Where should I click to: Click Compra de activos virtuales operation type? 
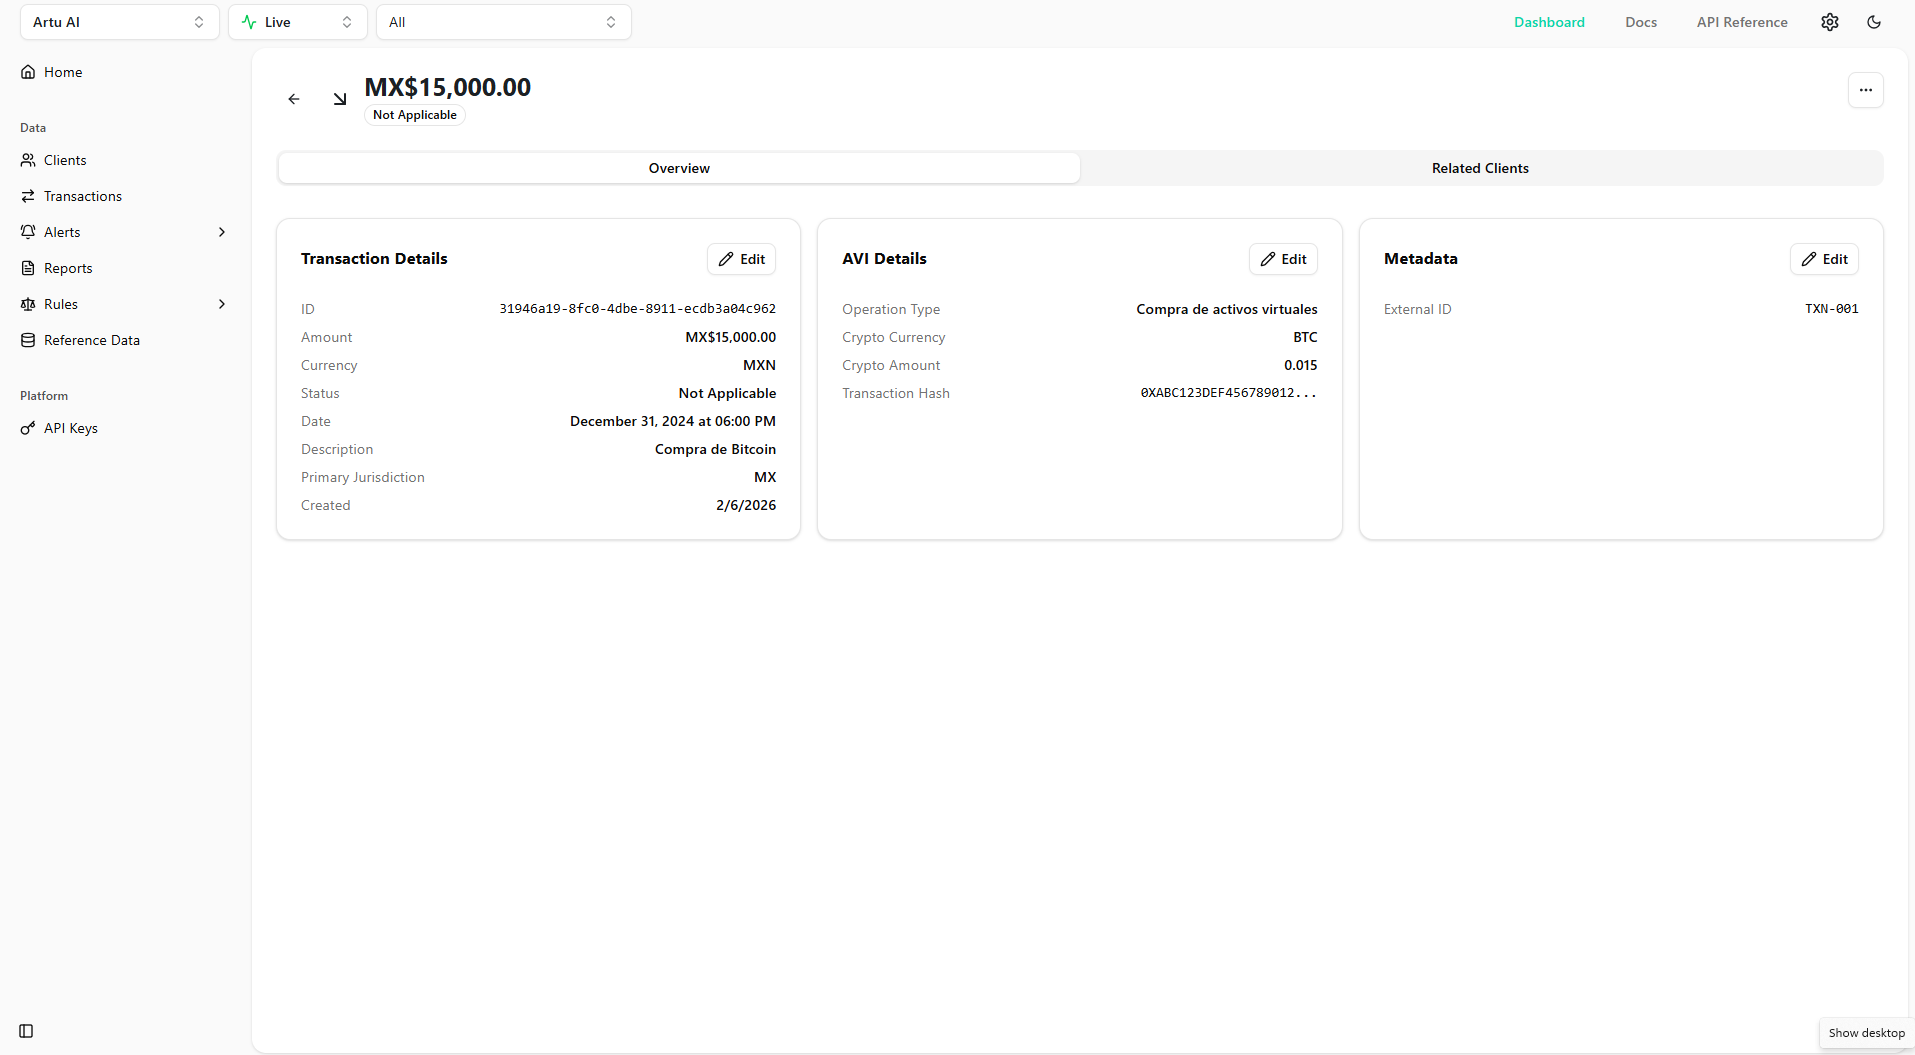click(x=1227, y=309)
